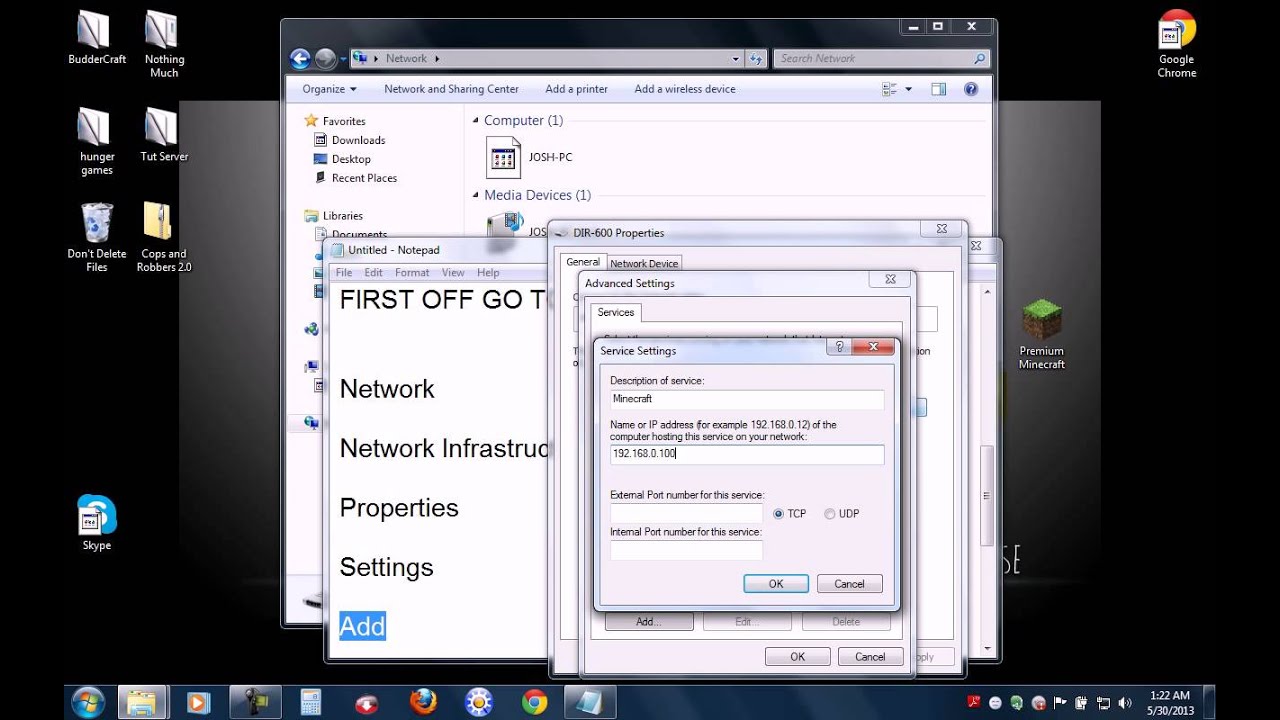
Task: Collapse the Media Devices (1) group
Action: pyautogui.click(x=476, y=196)
